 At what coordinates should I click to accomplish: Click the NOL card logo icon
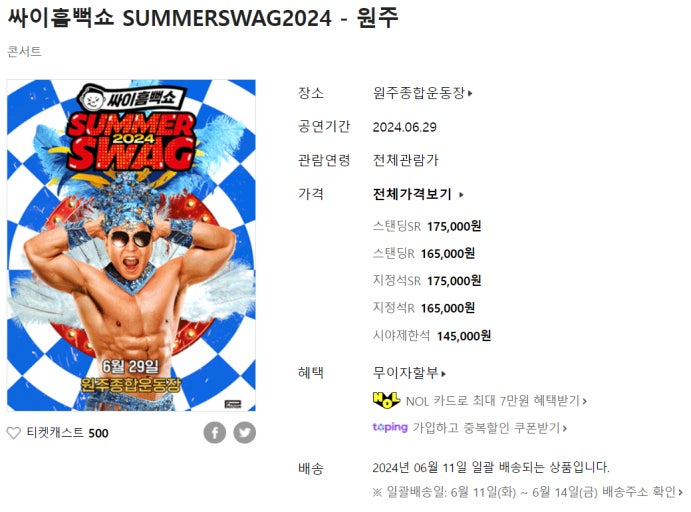coord(386,400)
